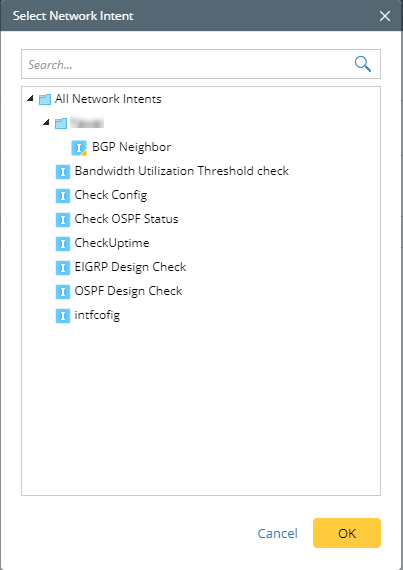The height and width of the screenshot is (570, 403).
Task: Select OSPF Design Check in the tree
Action: tap(128, 291)
